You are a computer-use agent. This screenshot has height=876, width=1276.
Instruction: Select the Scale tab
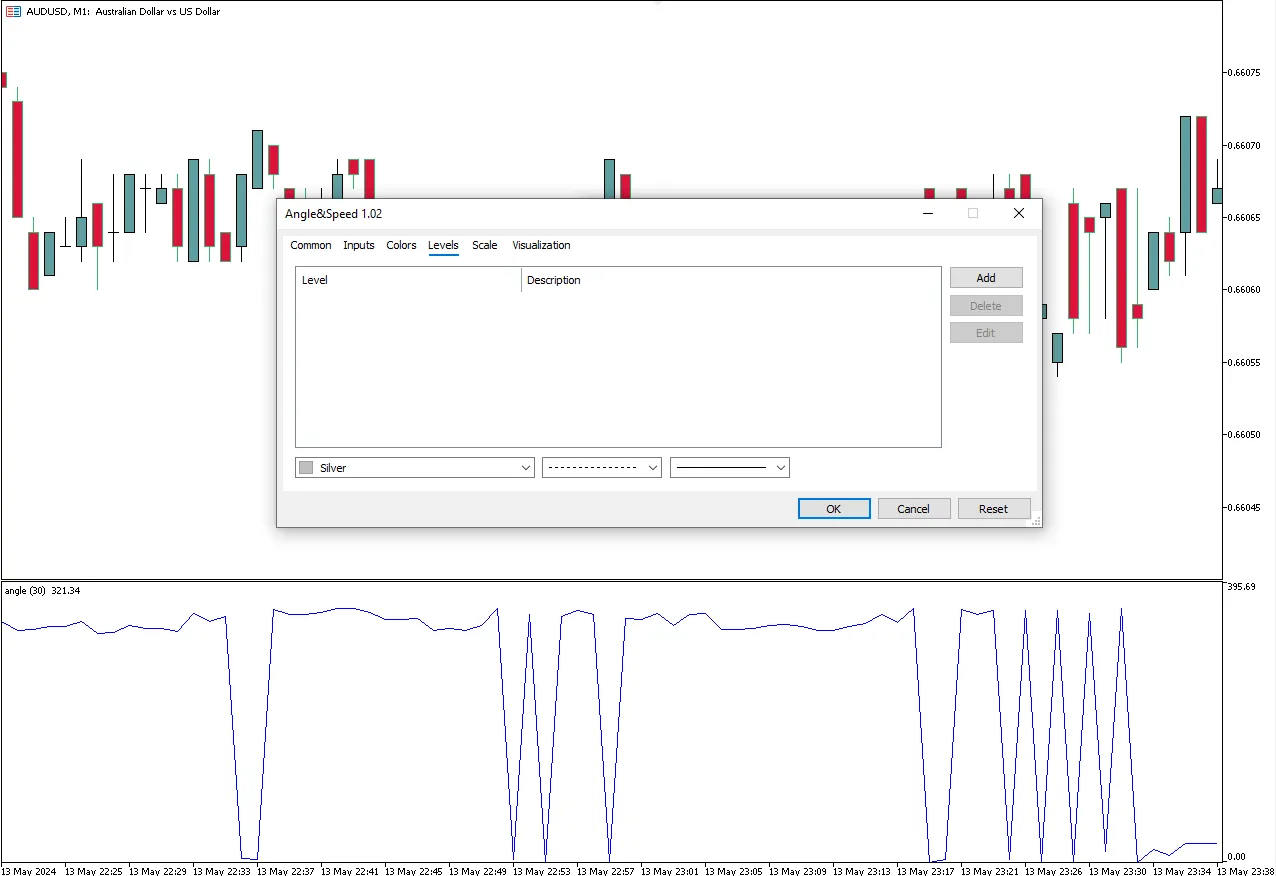[x=484, y=245]
